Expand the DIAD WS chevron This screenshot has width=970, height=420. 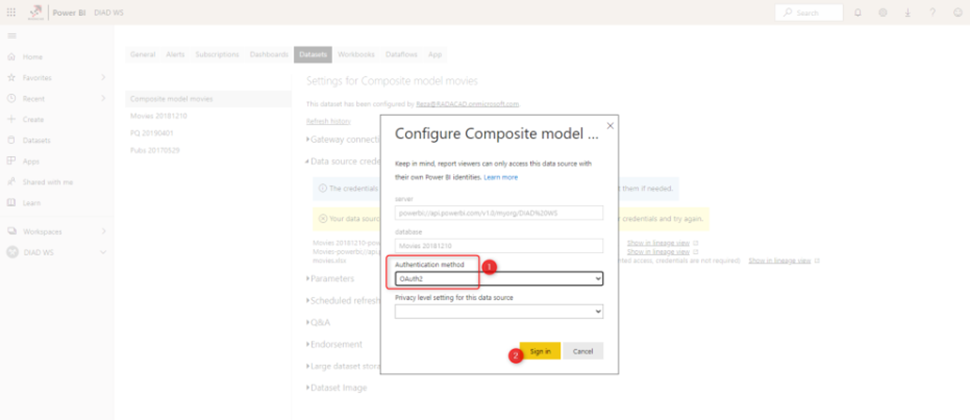pos(103,252)
